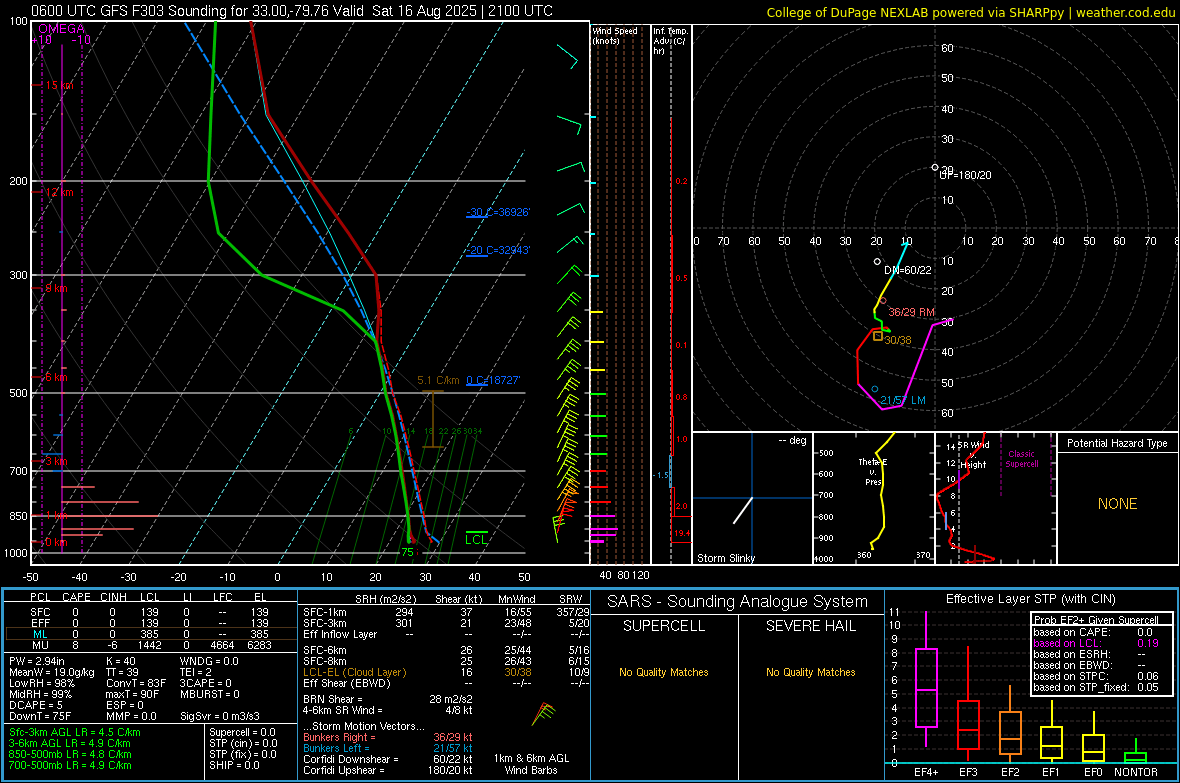Click the BRN Shear value line
This screenshot has width=1180, height=783.
coord(388,699)
